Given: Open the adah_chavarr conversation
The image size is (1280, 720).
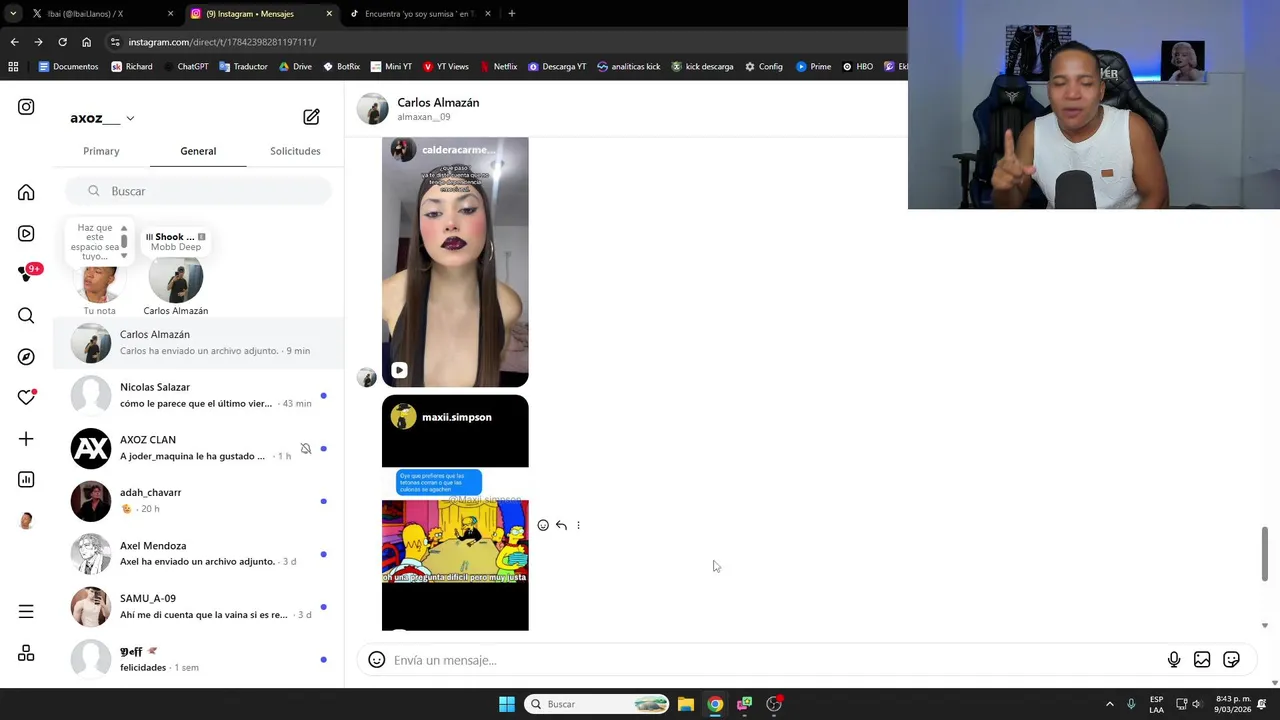Looking at the screenshot, I should tap(198, 501).
